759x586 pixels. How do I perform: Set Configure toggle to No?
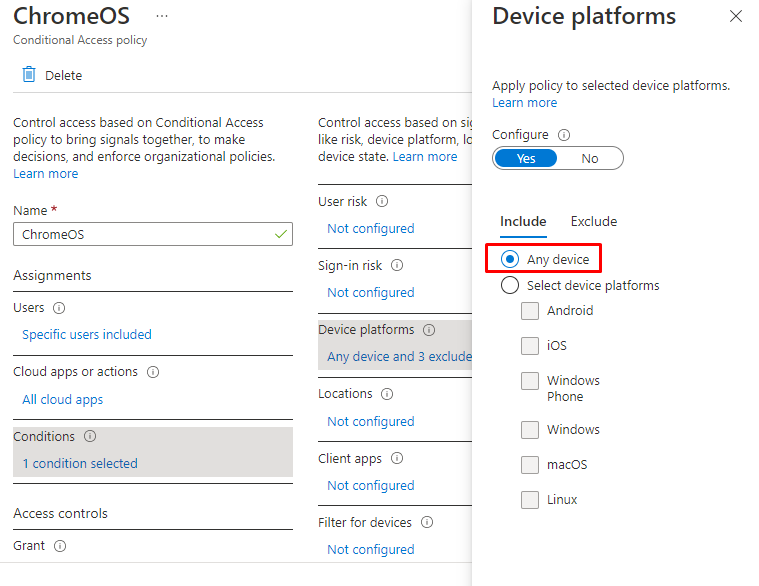tap(590, 158)
